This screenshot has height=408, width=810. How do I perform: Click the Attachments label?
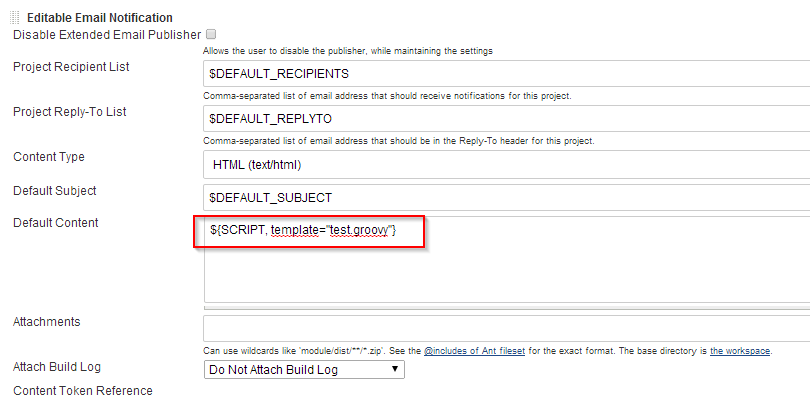[46, 322]
